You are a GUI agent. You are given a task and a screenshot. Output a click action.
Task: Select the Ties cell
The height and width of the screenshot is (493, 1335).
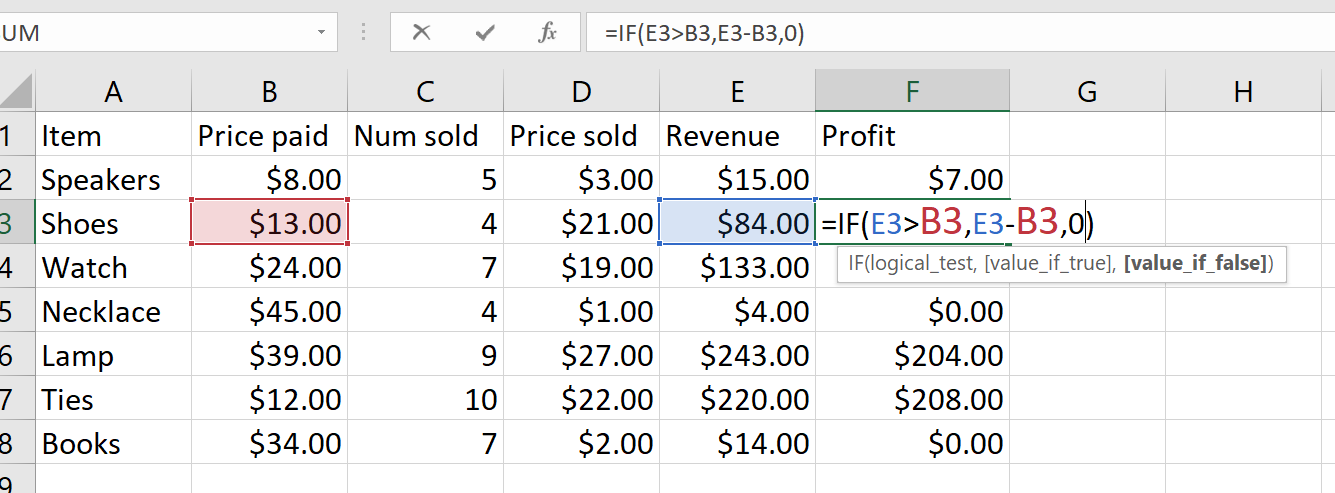113,399
